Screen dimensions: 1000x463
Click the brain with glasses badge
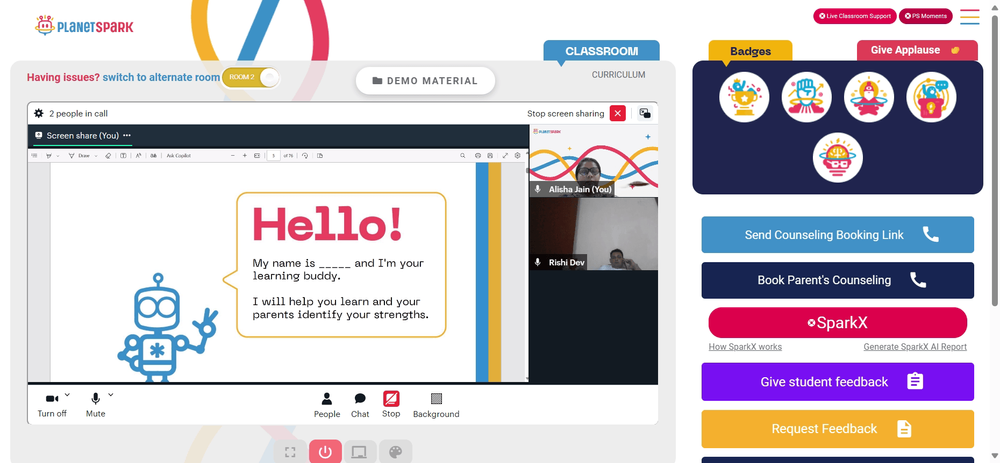coord(837,159)
